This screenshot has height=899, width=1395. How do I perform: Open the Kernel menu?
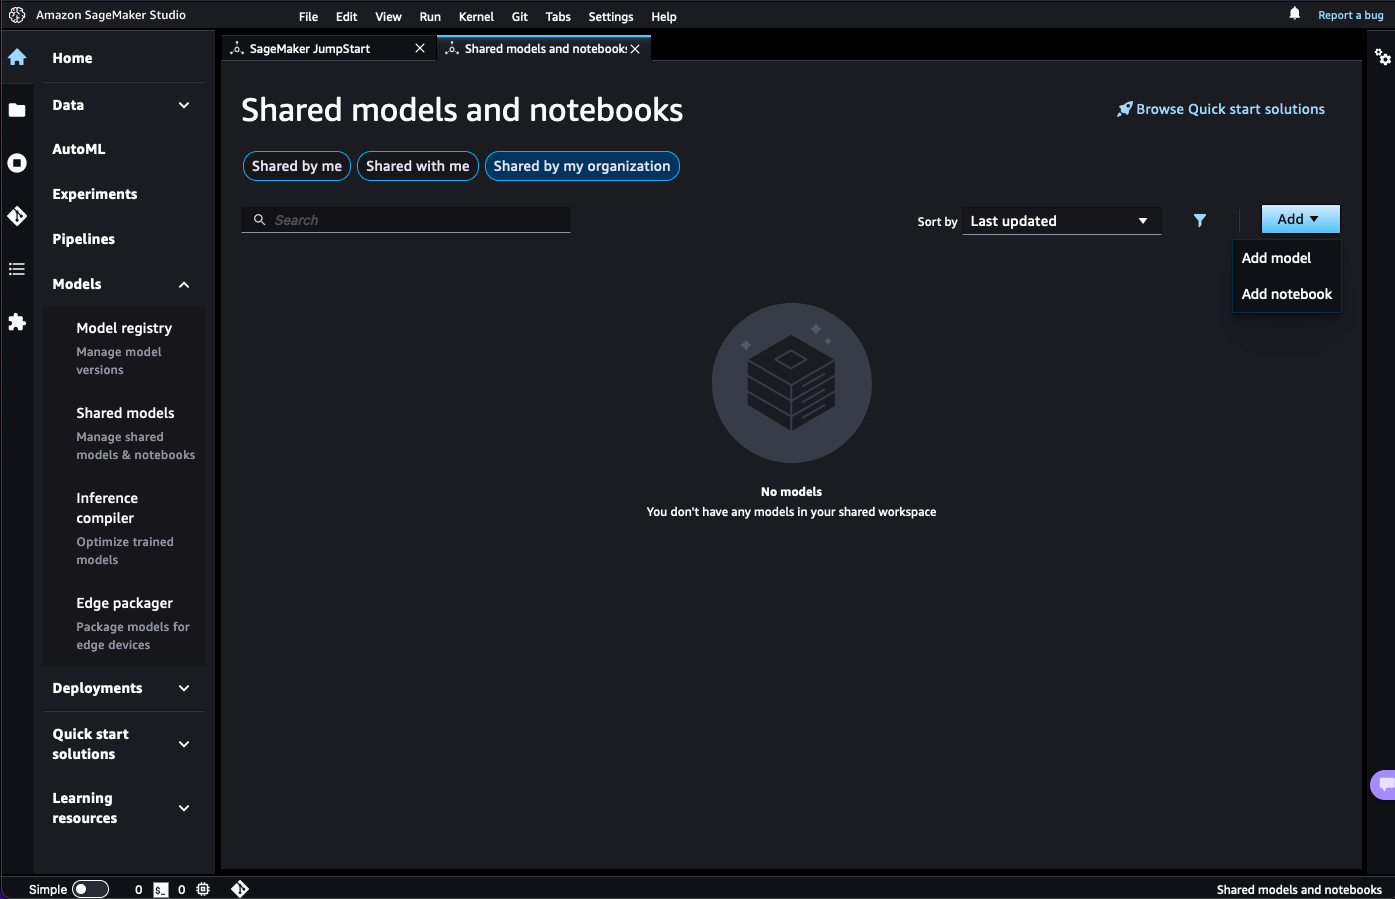pyautogui.click(x=476, y=16)
